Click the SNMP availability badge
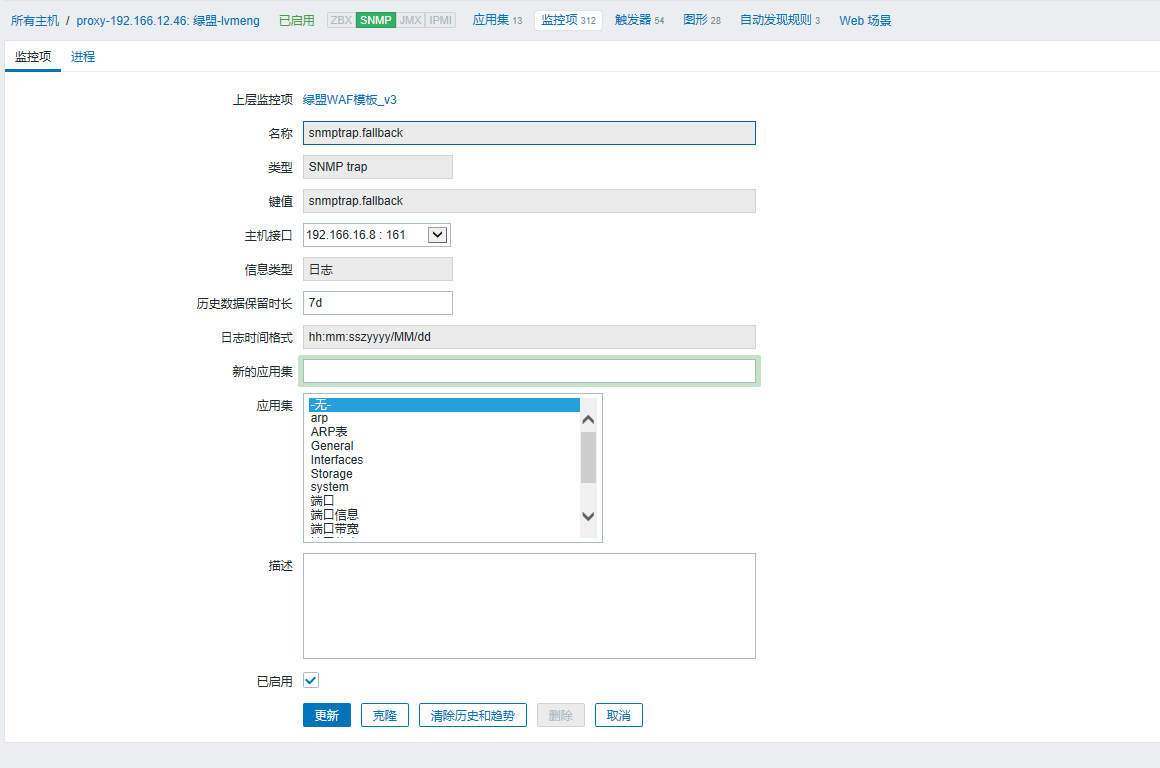Screen dimensions: 1160x768 (x=375, y=20)
